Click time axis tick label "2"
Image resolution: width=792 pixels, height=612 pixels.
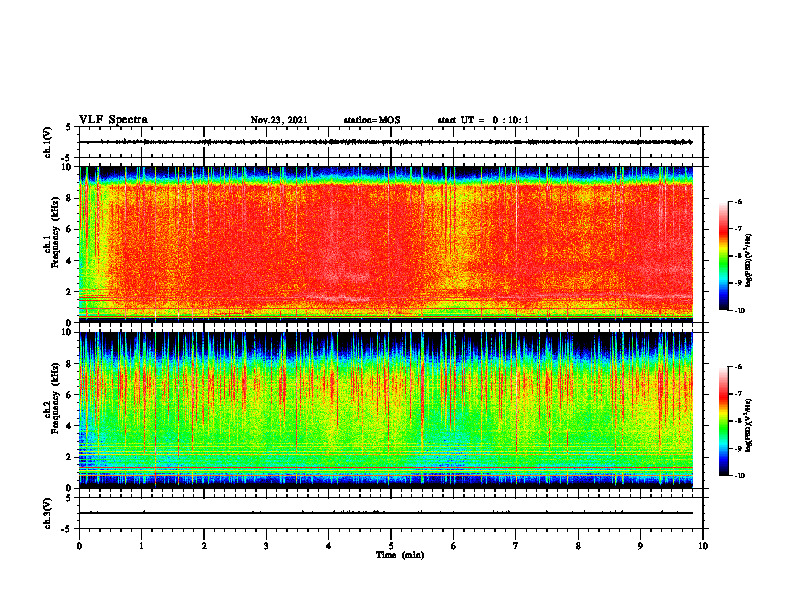204,546
